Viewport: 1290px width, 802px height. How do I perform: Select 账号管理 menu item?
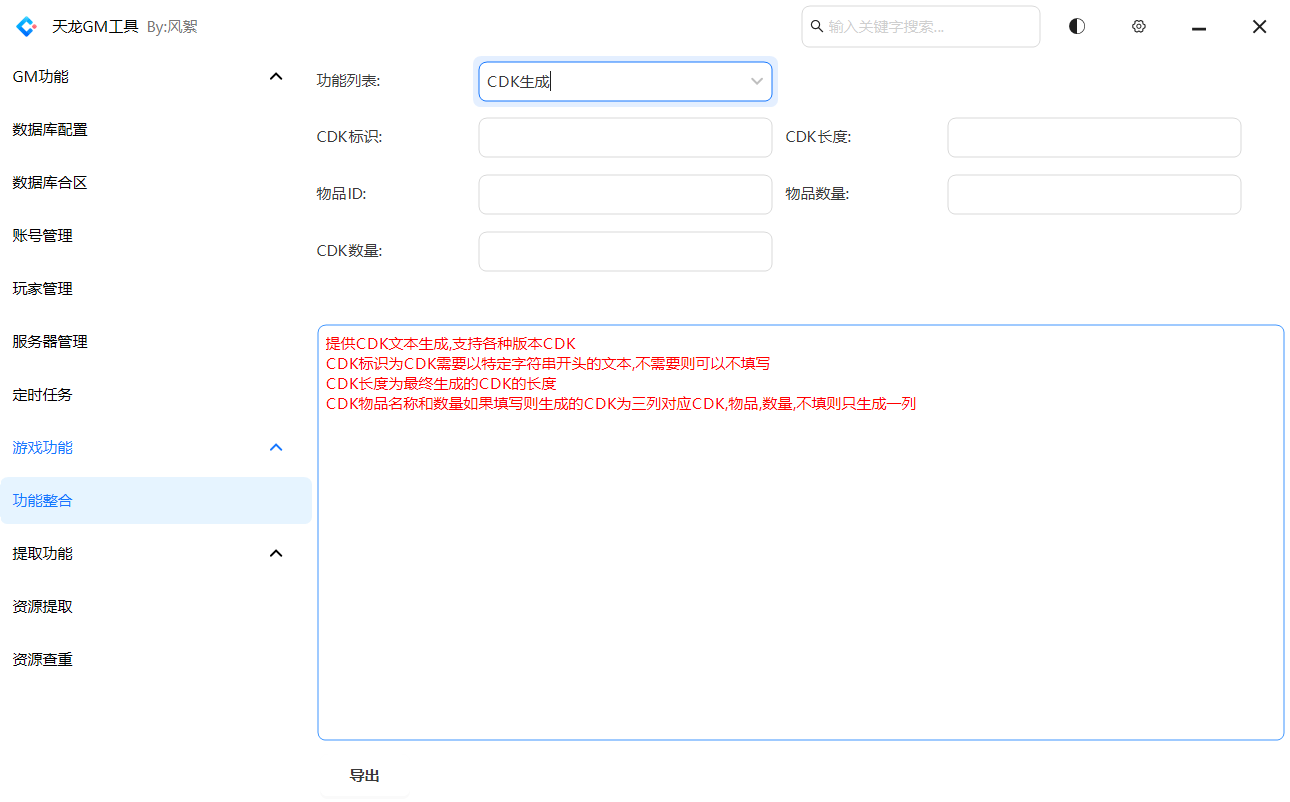[43, 236]
